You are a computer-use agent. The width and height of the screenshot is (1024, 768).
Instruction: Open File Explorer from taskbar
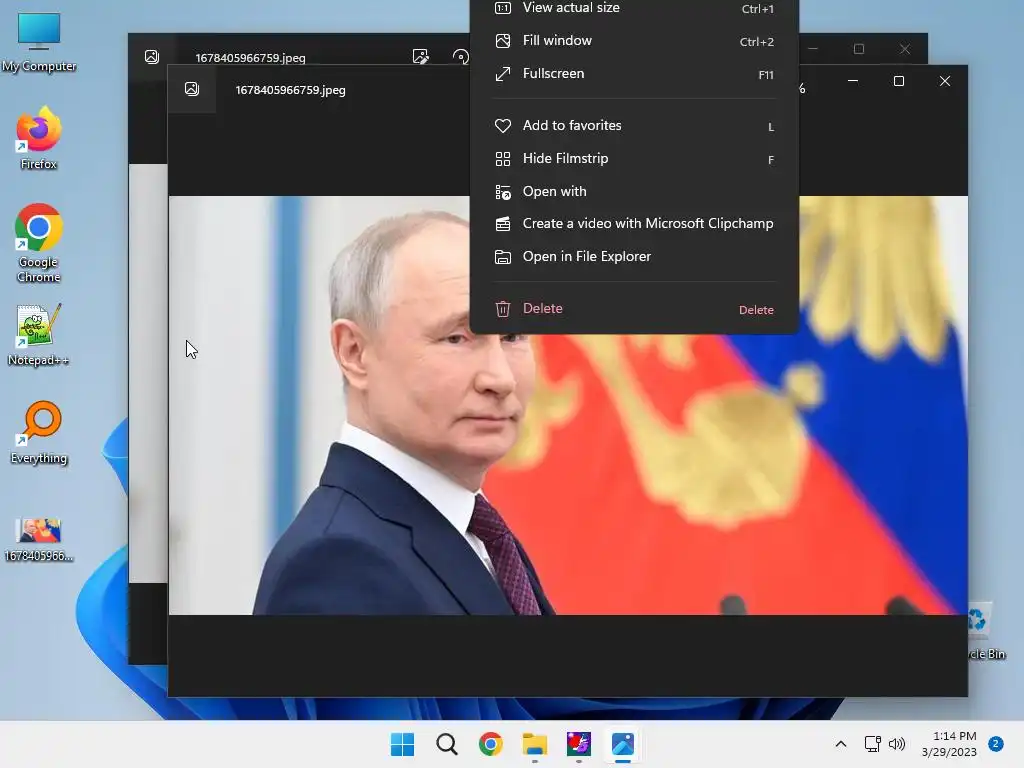(535, 744)
